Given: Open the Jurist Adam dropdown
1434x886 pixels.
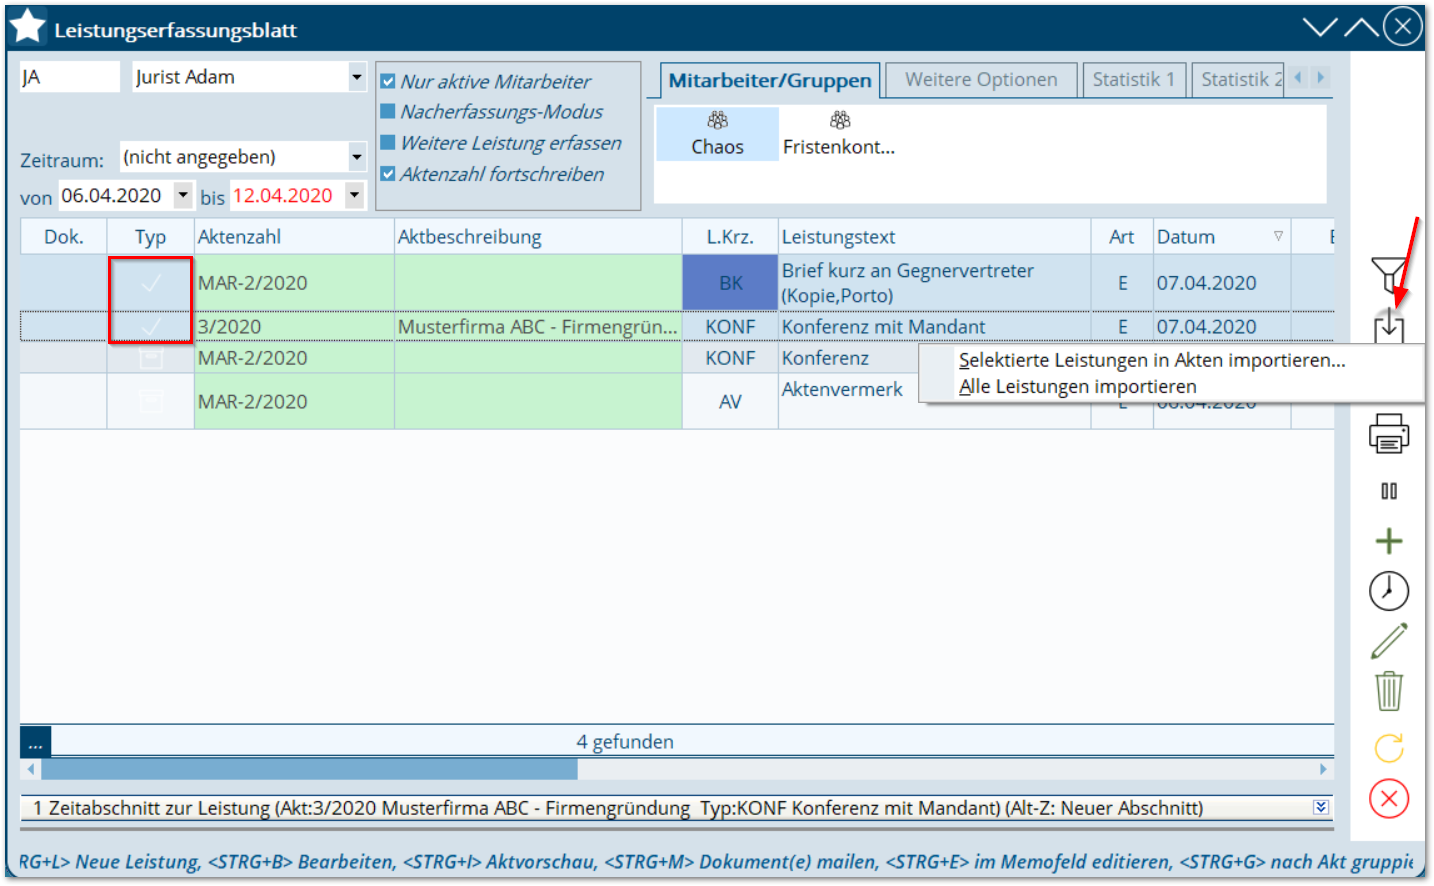Looking at the screenshot, I should [x=357, y=77].
